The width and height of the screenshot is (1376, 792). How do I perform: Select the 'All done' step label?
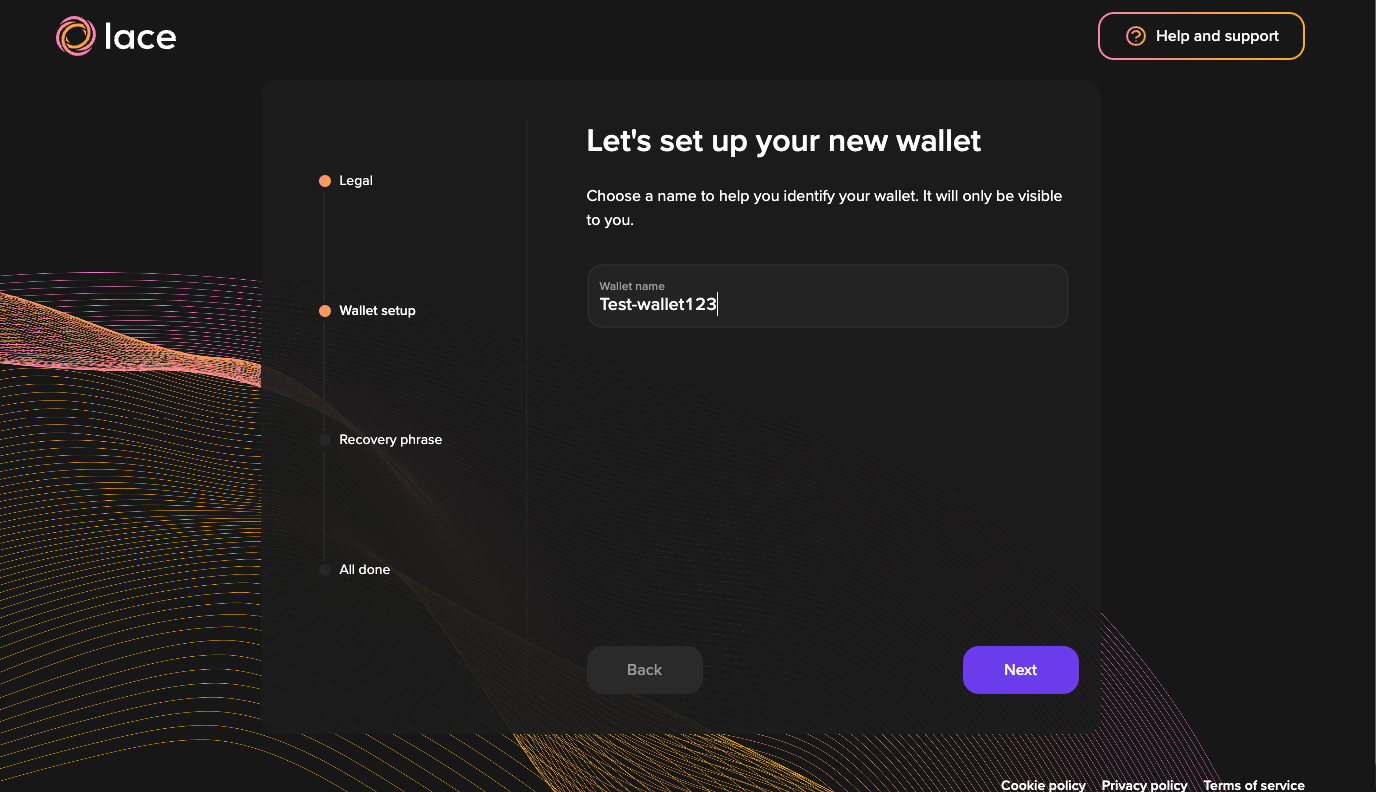364,569
